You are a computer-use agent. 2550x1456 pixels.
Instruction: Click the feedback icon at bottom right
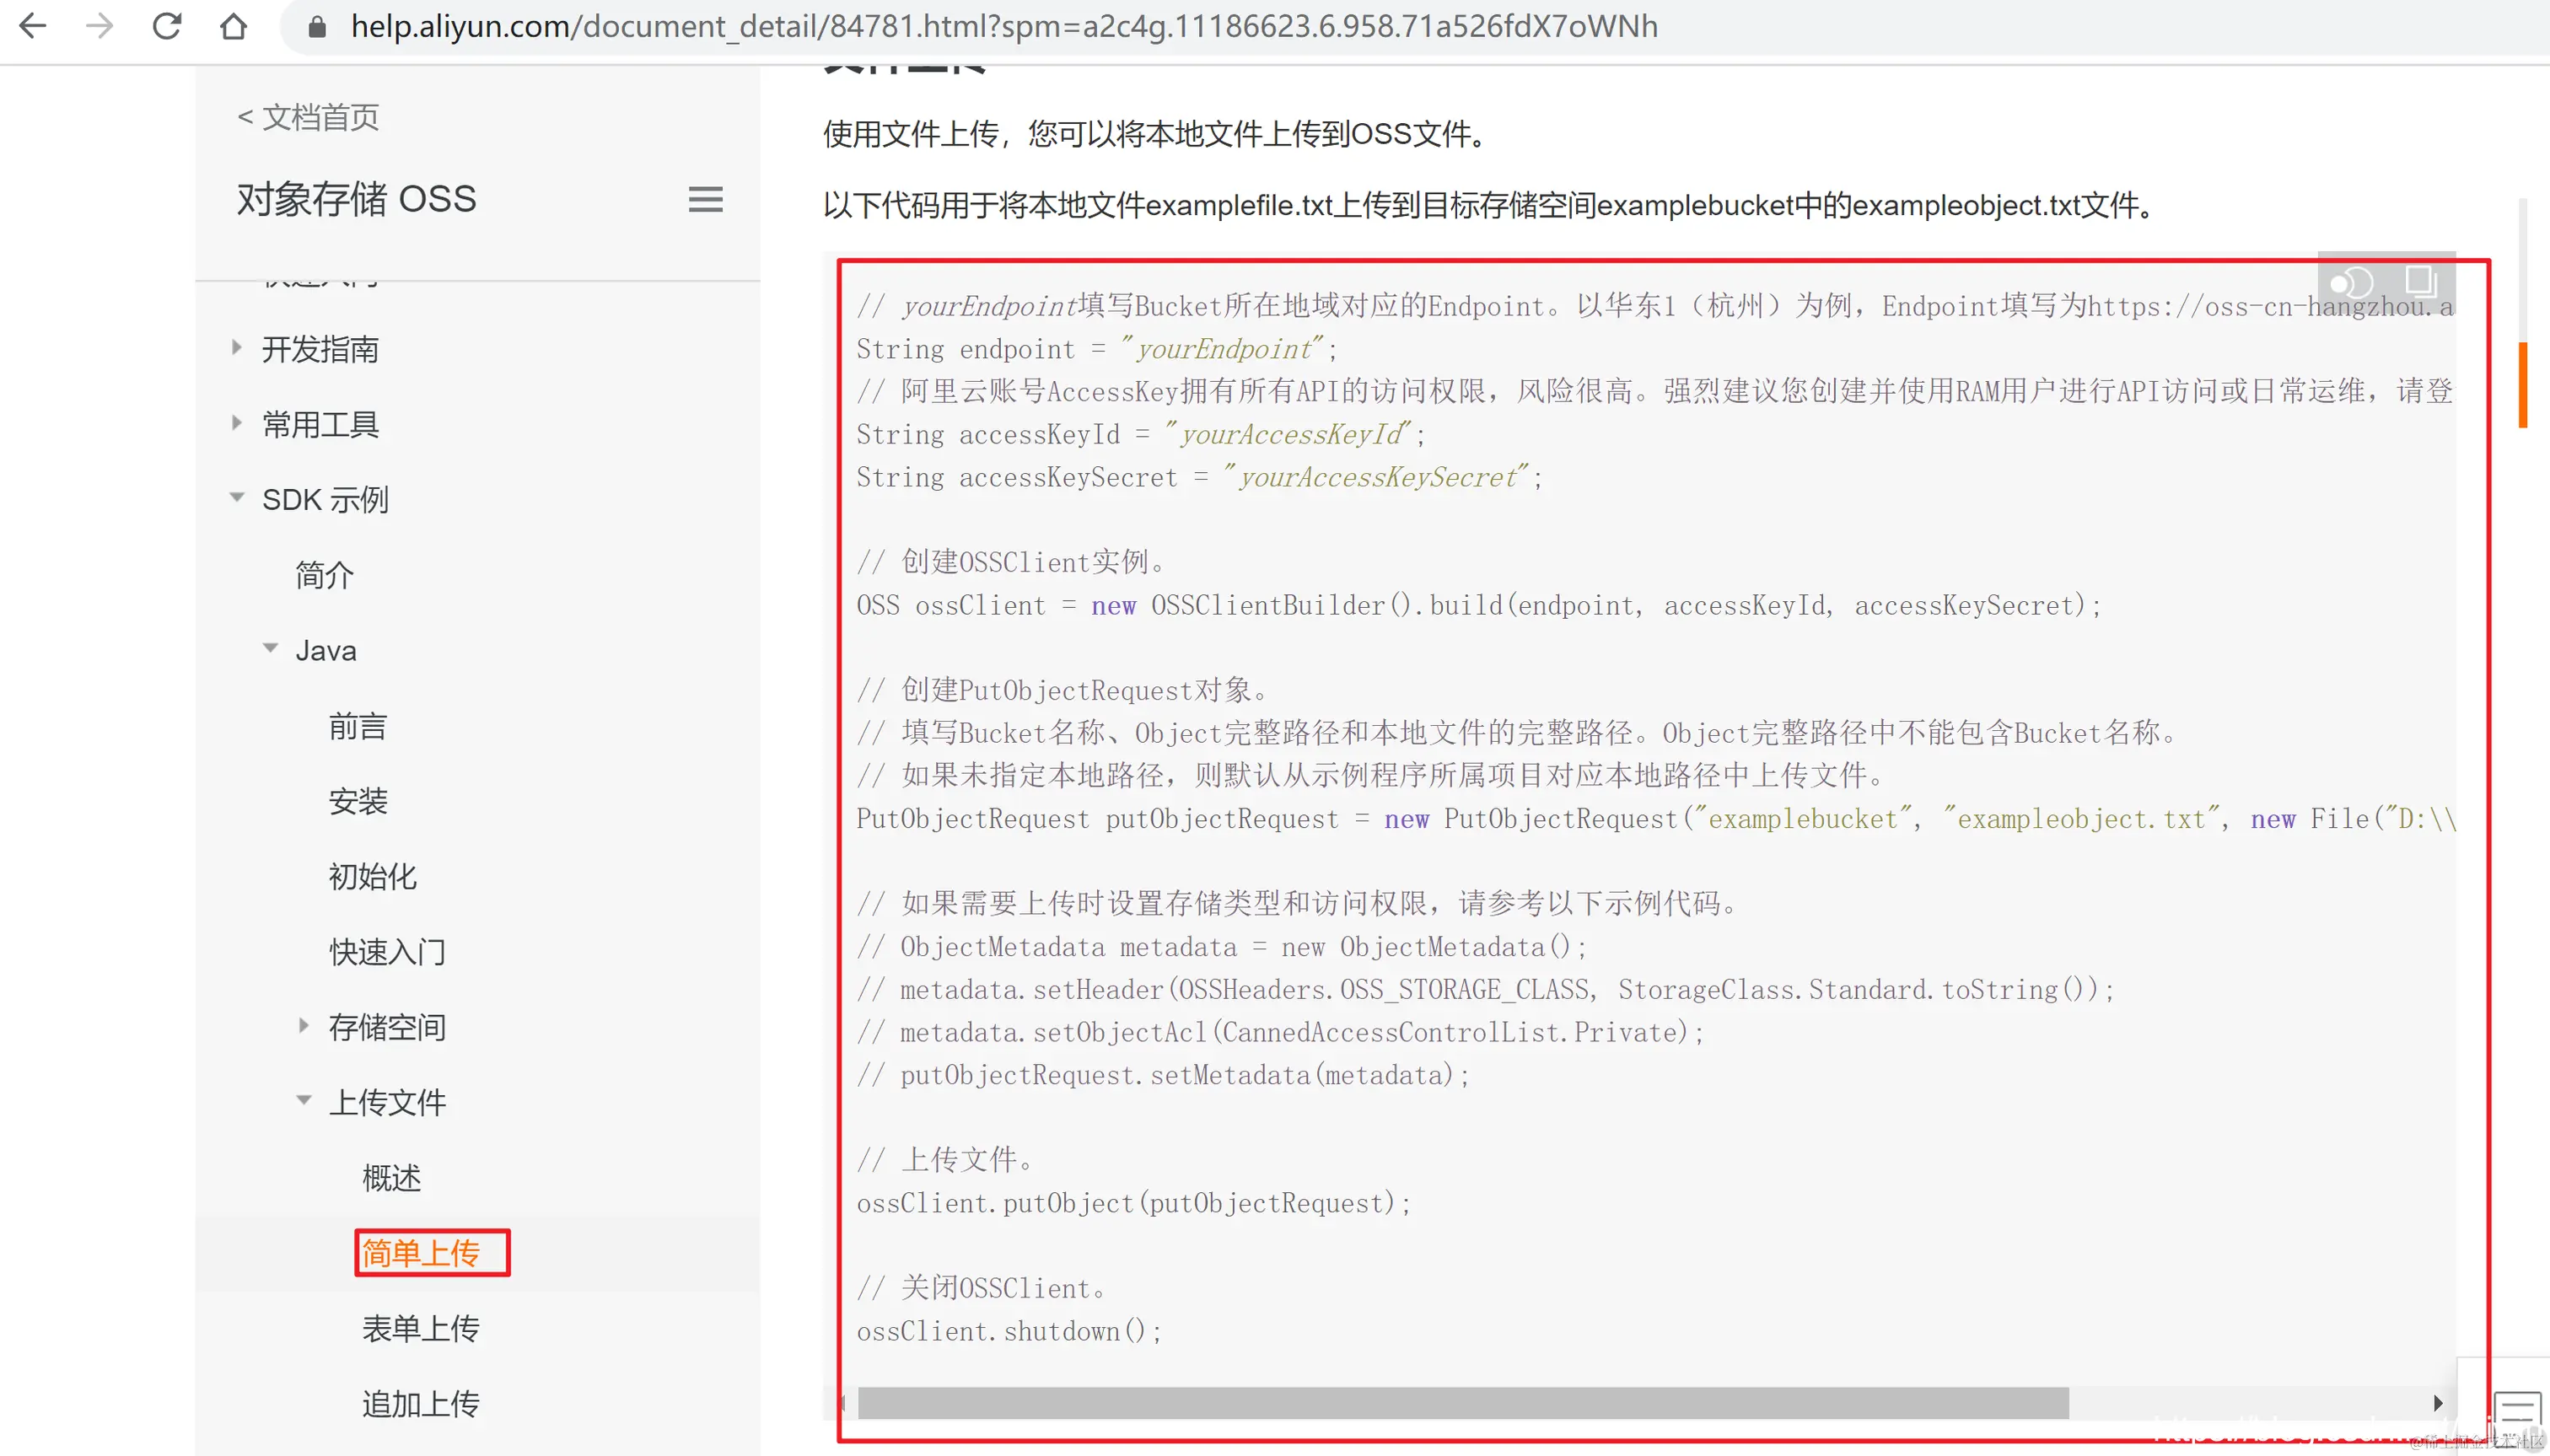[x=2516, y=1409]
